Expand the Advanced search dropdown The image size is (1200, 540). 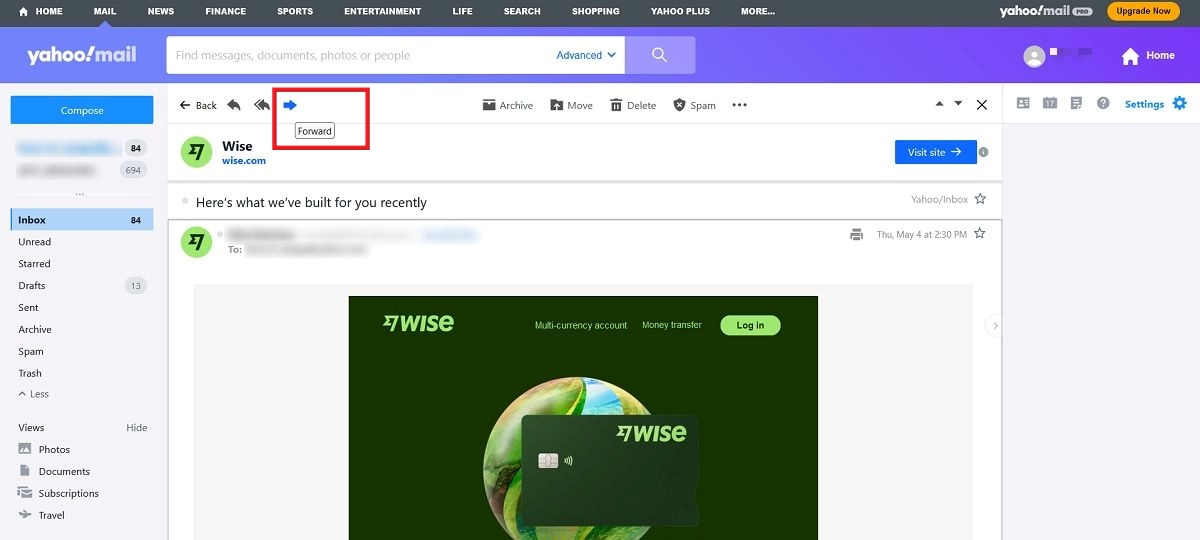pos(586,55)
